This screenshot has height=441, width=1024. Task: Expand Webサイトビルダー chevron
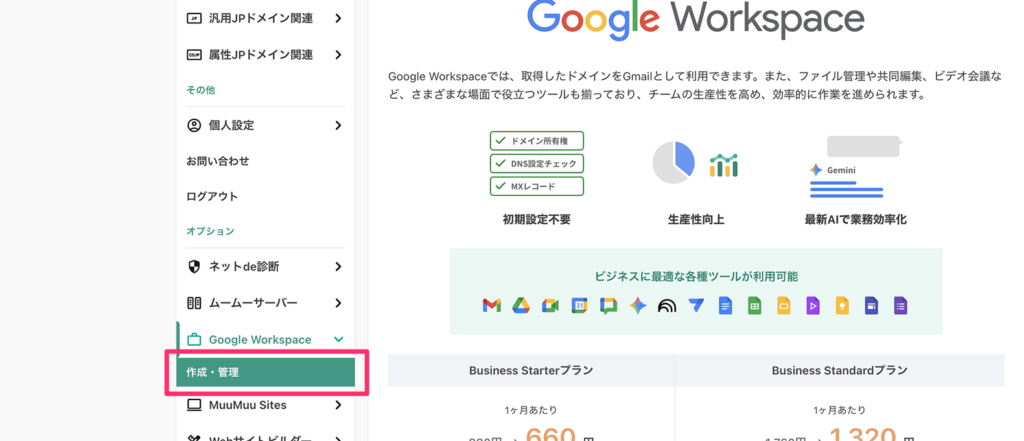(338, 438)
